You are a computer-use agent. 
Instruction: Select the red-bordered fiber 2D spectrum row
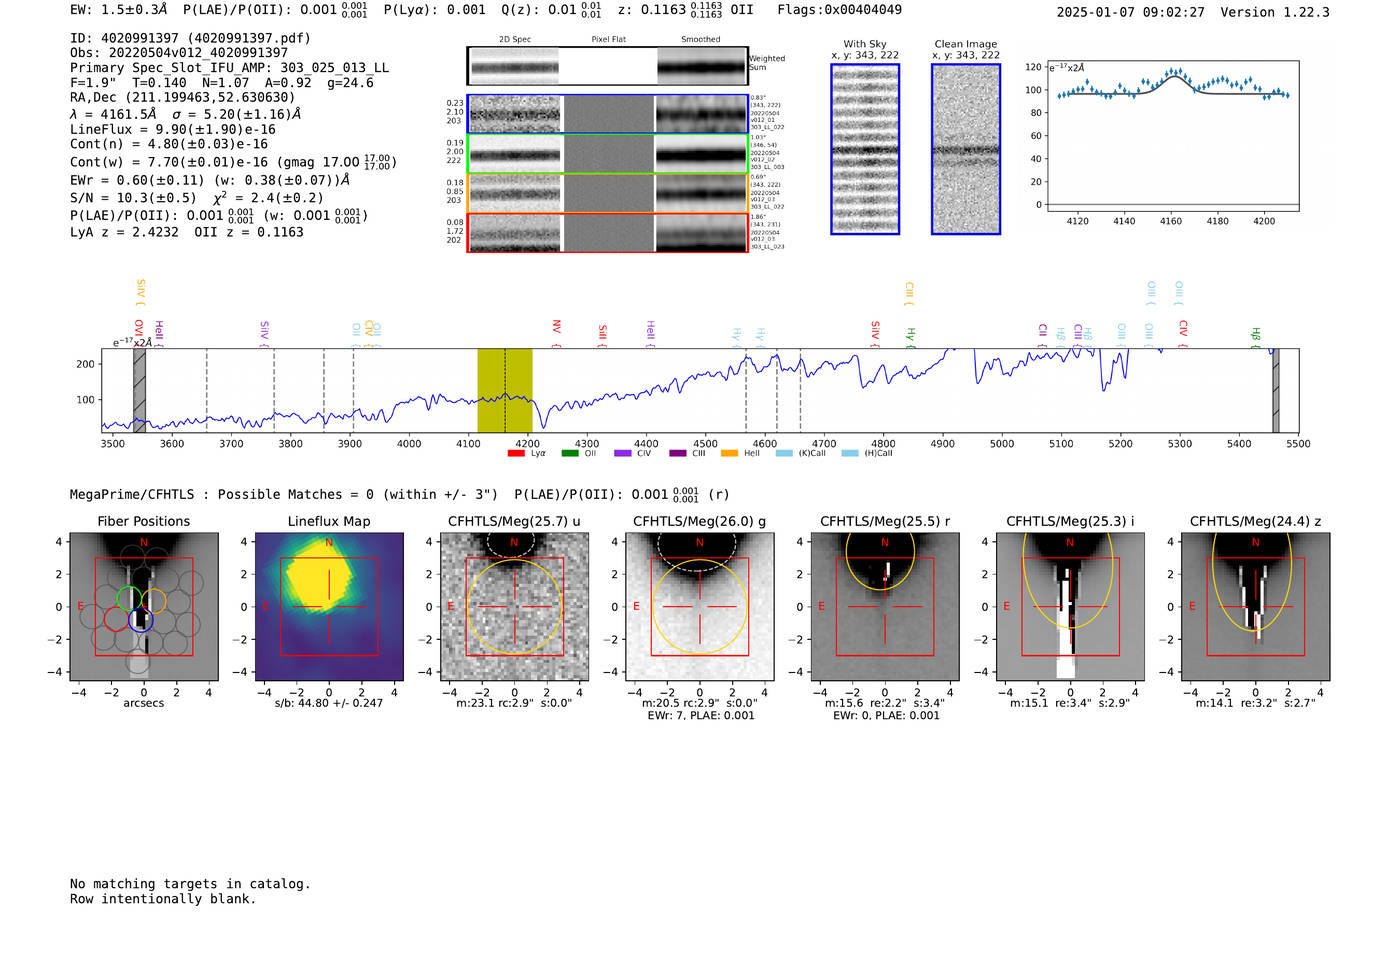[x=607, y=232]
